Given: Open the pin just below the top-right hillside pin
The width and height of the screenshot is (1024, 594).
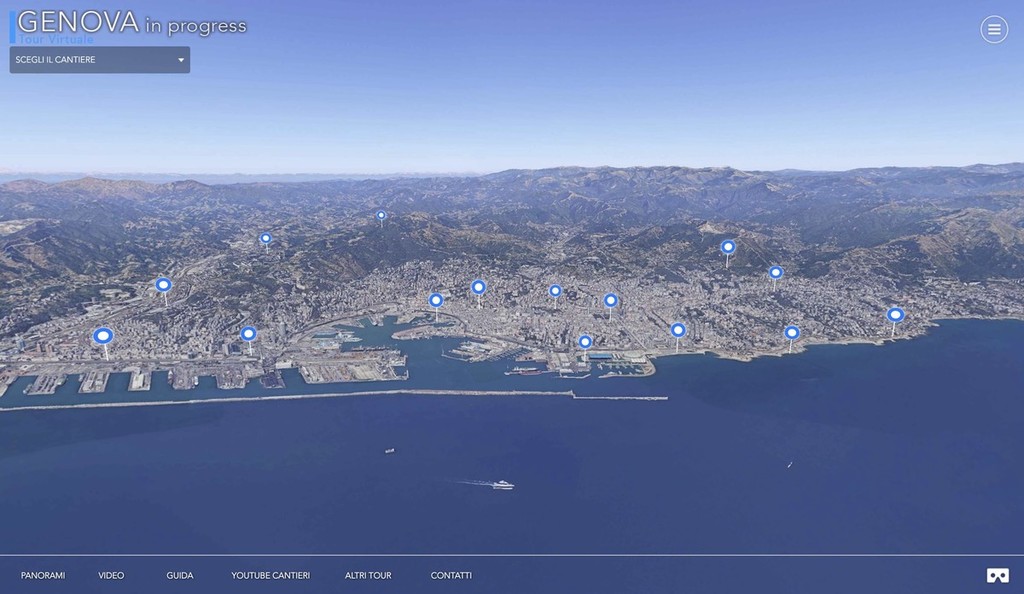Looking at the screenshot, I should tap(775, 272).
